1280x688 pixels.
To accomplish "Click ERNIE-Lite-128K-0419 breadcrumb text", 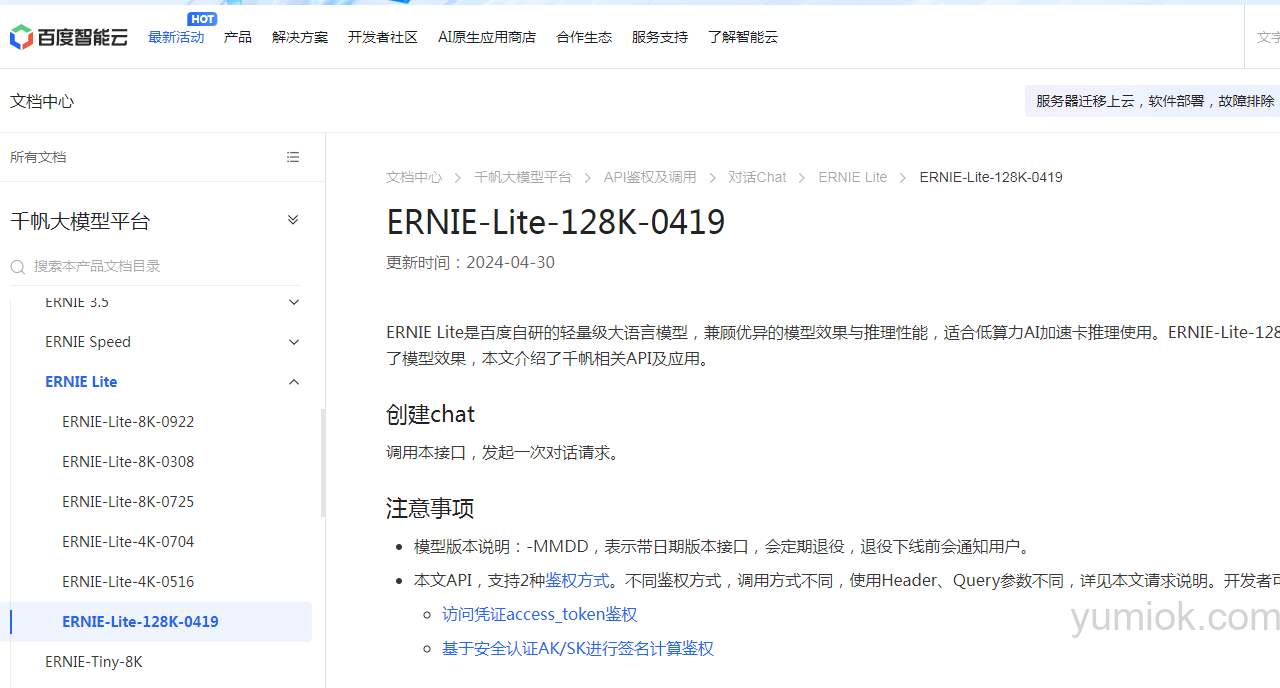I will (991, 177).
